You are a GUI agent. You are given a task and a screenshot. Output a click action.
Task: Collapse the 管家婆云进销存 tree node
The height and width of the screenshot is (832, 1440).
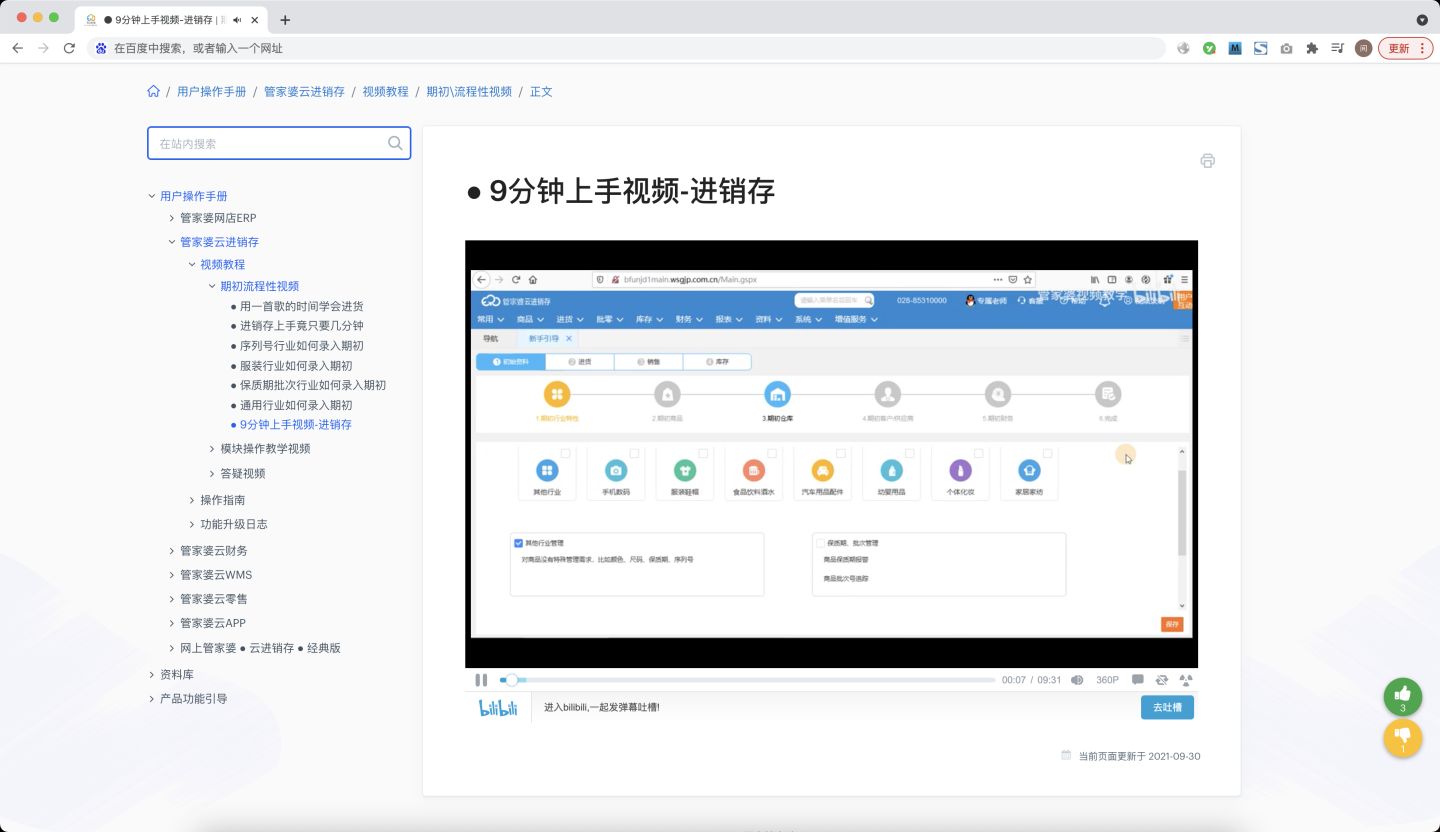(172, 242)
